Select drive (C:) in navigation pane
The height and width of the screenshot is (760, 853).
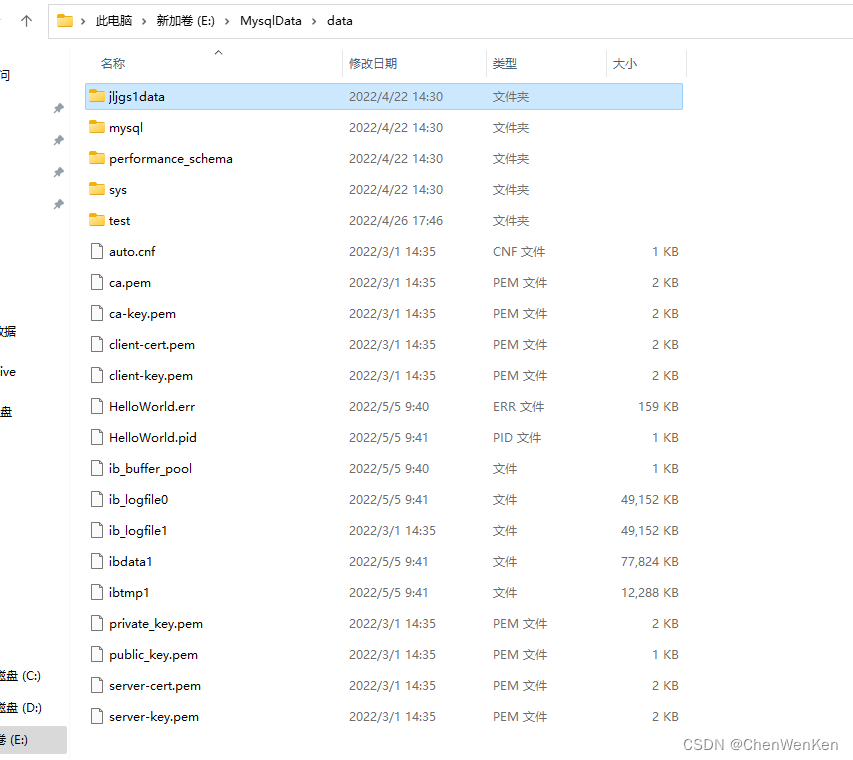tap(21, 676)
